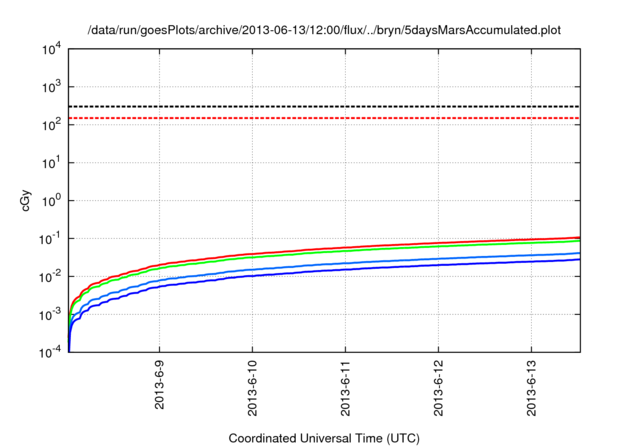Click the 10^-2 y-axis tick label
The image size is (640, 448).
click(50, 277)
